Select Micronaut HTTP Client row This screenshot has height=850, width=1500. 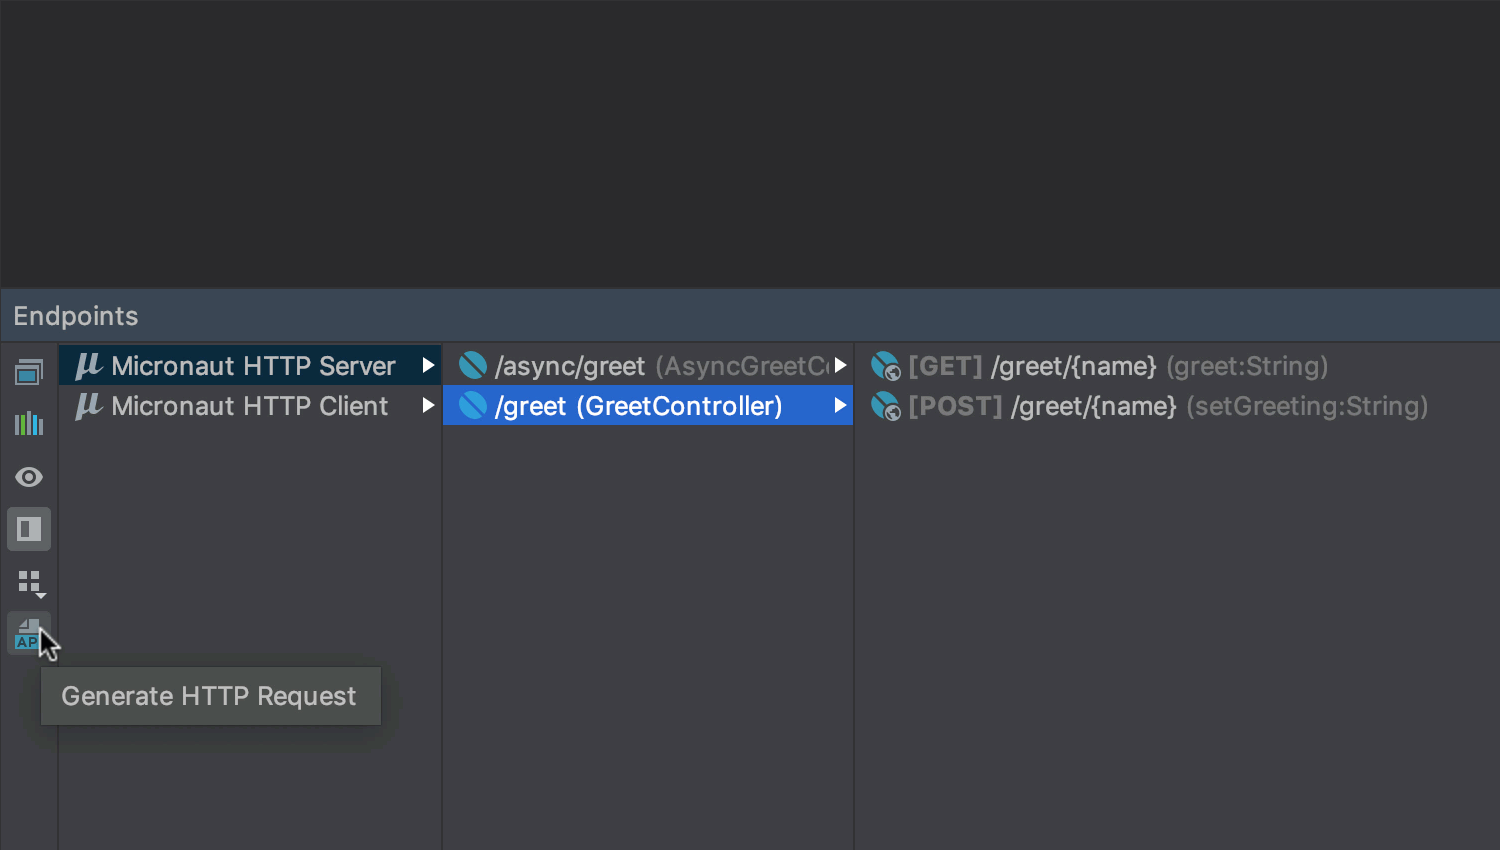250,405
